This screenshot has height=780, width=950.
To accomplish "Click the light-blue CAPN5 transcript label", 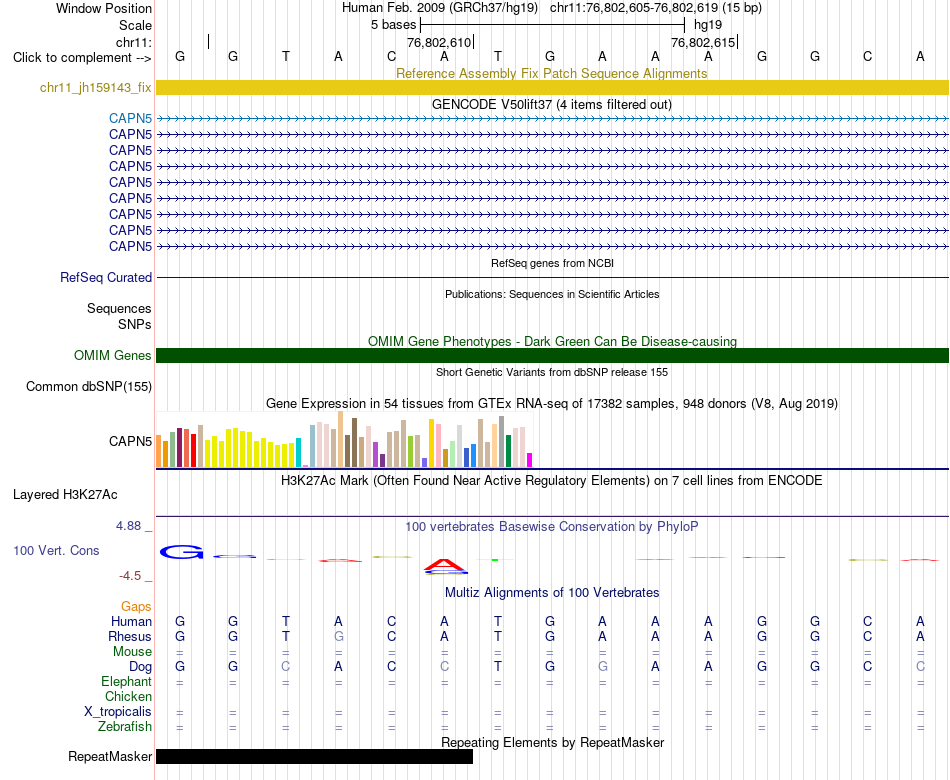I will click(x=130, y=118).
